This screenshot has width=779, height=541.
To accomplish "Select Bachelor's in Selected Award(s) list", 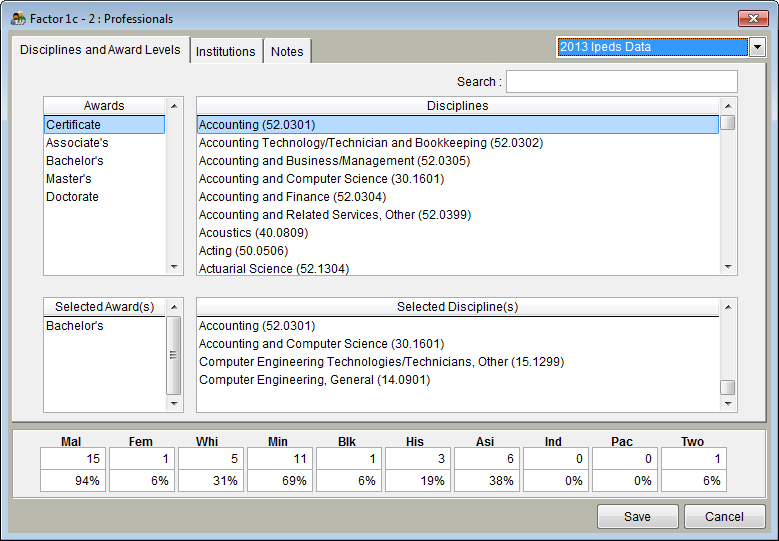I will tap(104, 326).
